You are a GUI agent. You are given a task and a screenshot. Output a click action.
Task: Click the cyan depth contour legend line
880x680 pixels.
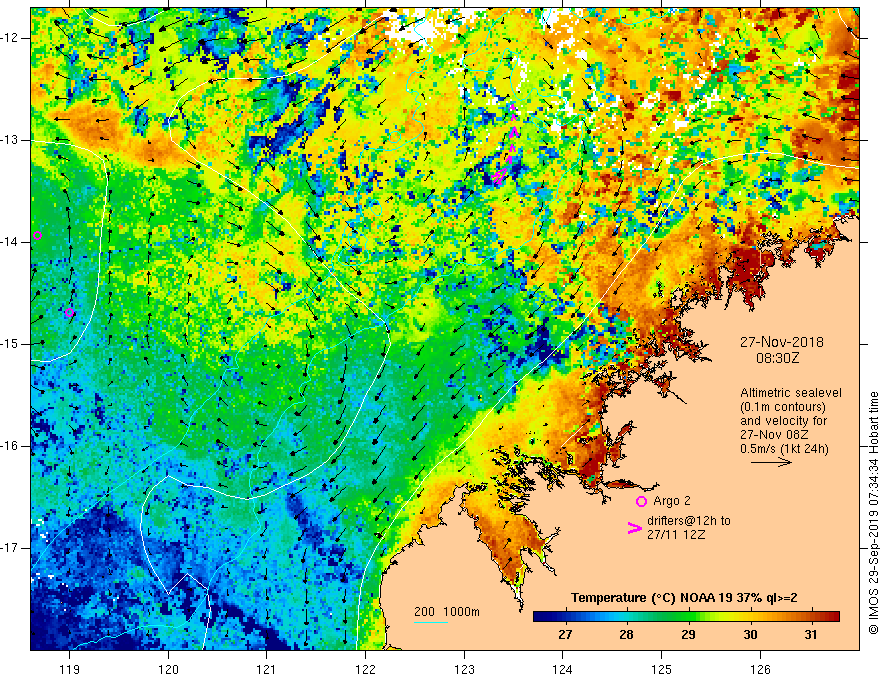tap(431, 622)
